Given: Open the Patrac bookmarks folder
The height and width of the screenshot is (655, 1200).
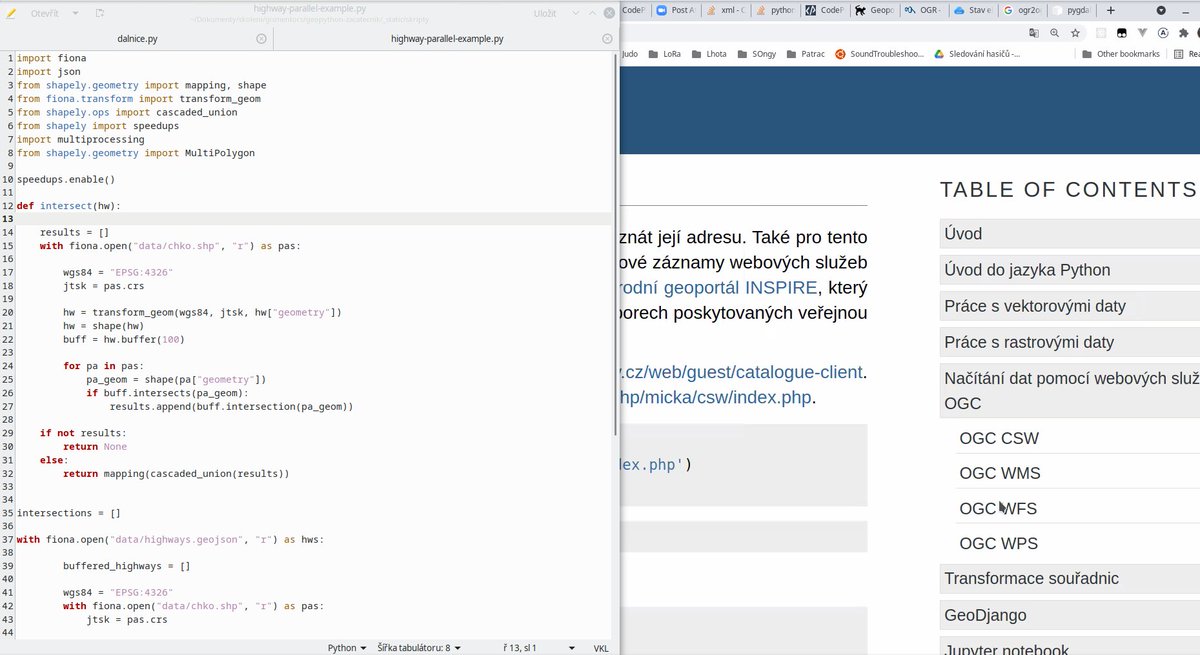Looking at the screenshot, I should [805, 54].
